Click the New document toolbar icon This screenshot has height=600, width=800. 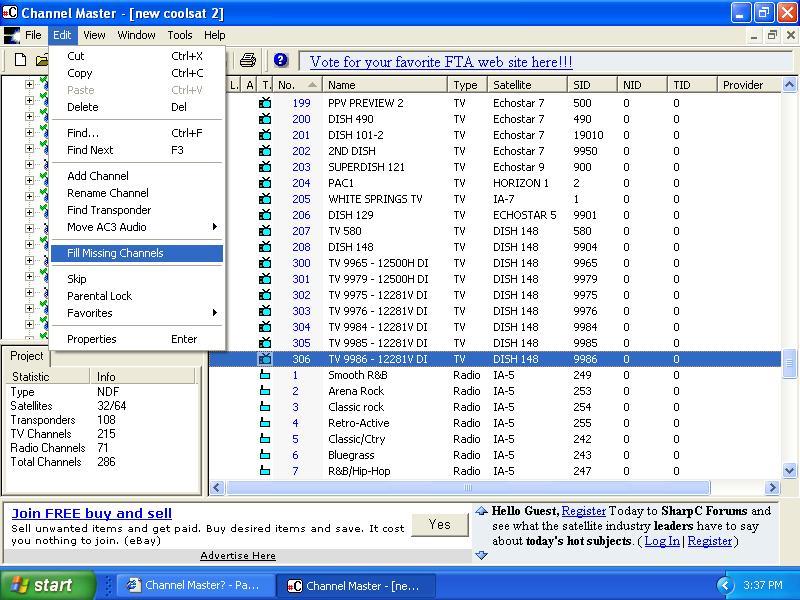click(20, 60)
